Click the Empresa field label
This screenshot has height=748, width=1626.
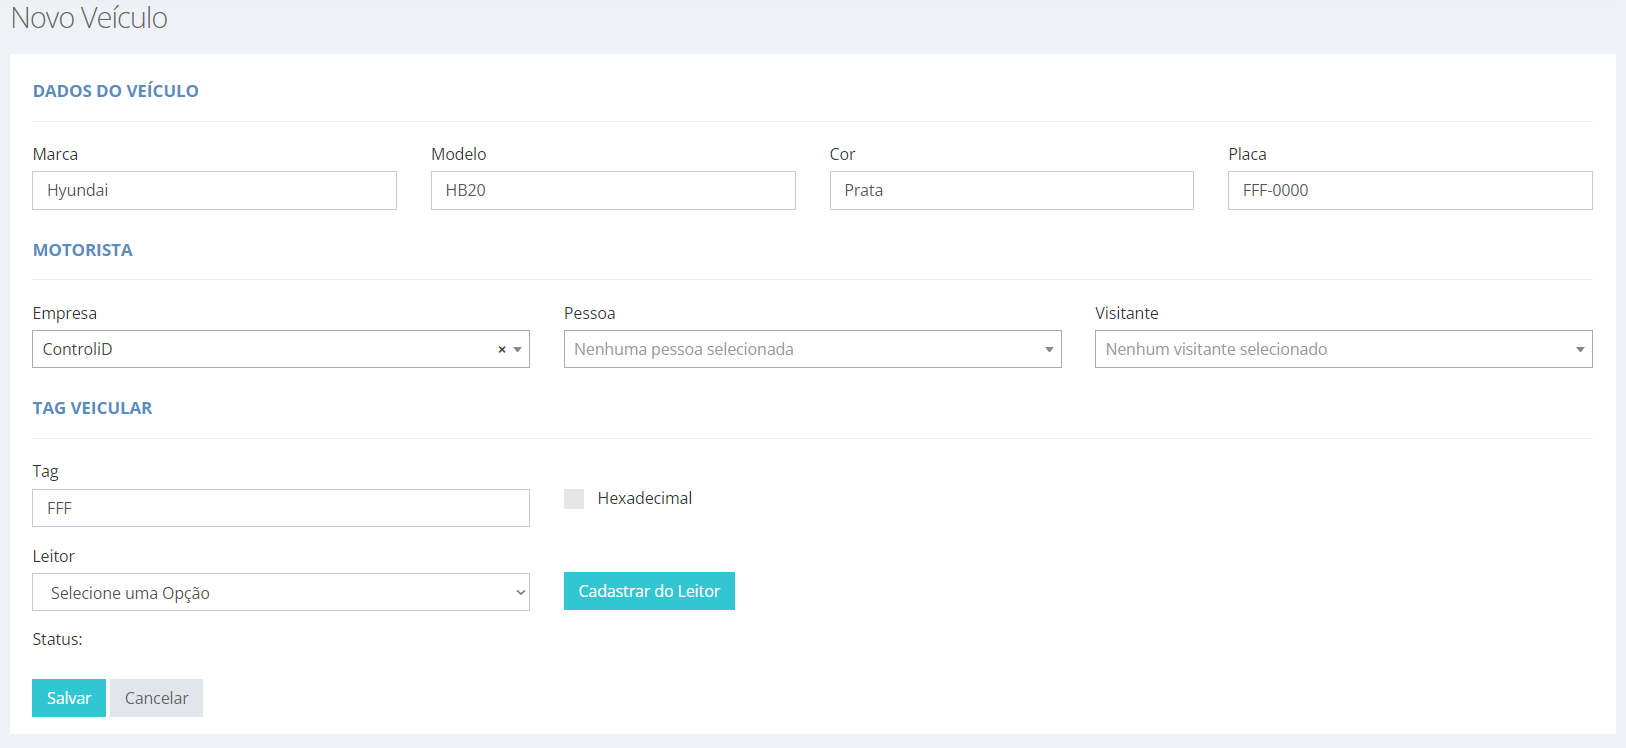(x=65, y=313)
